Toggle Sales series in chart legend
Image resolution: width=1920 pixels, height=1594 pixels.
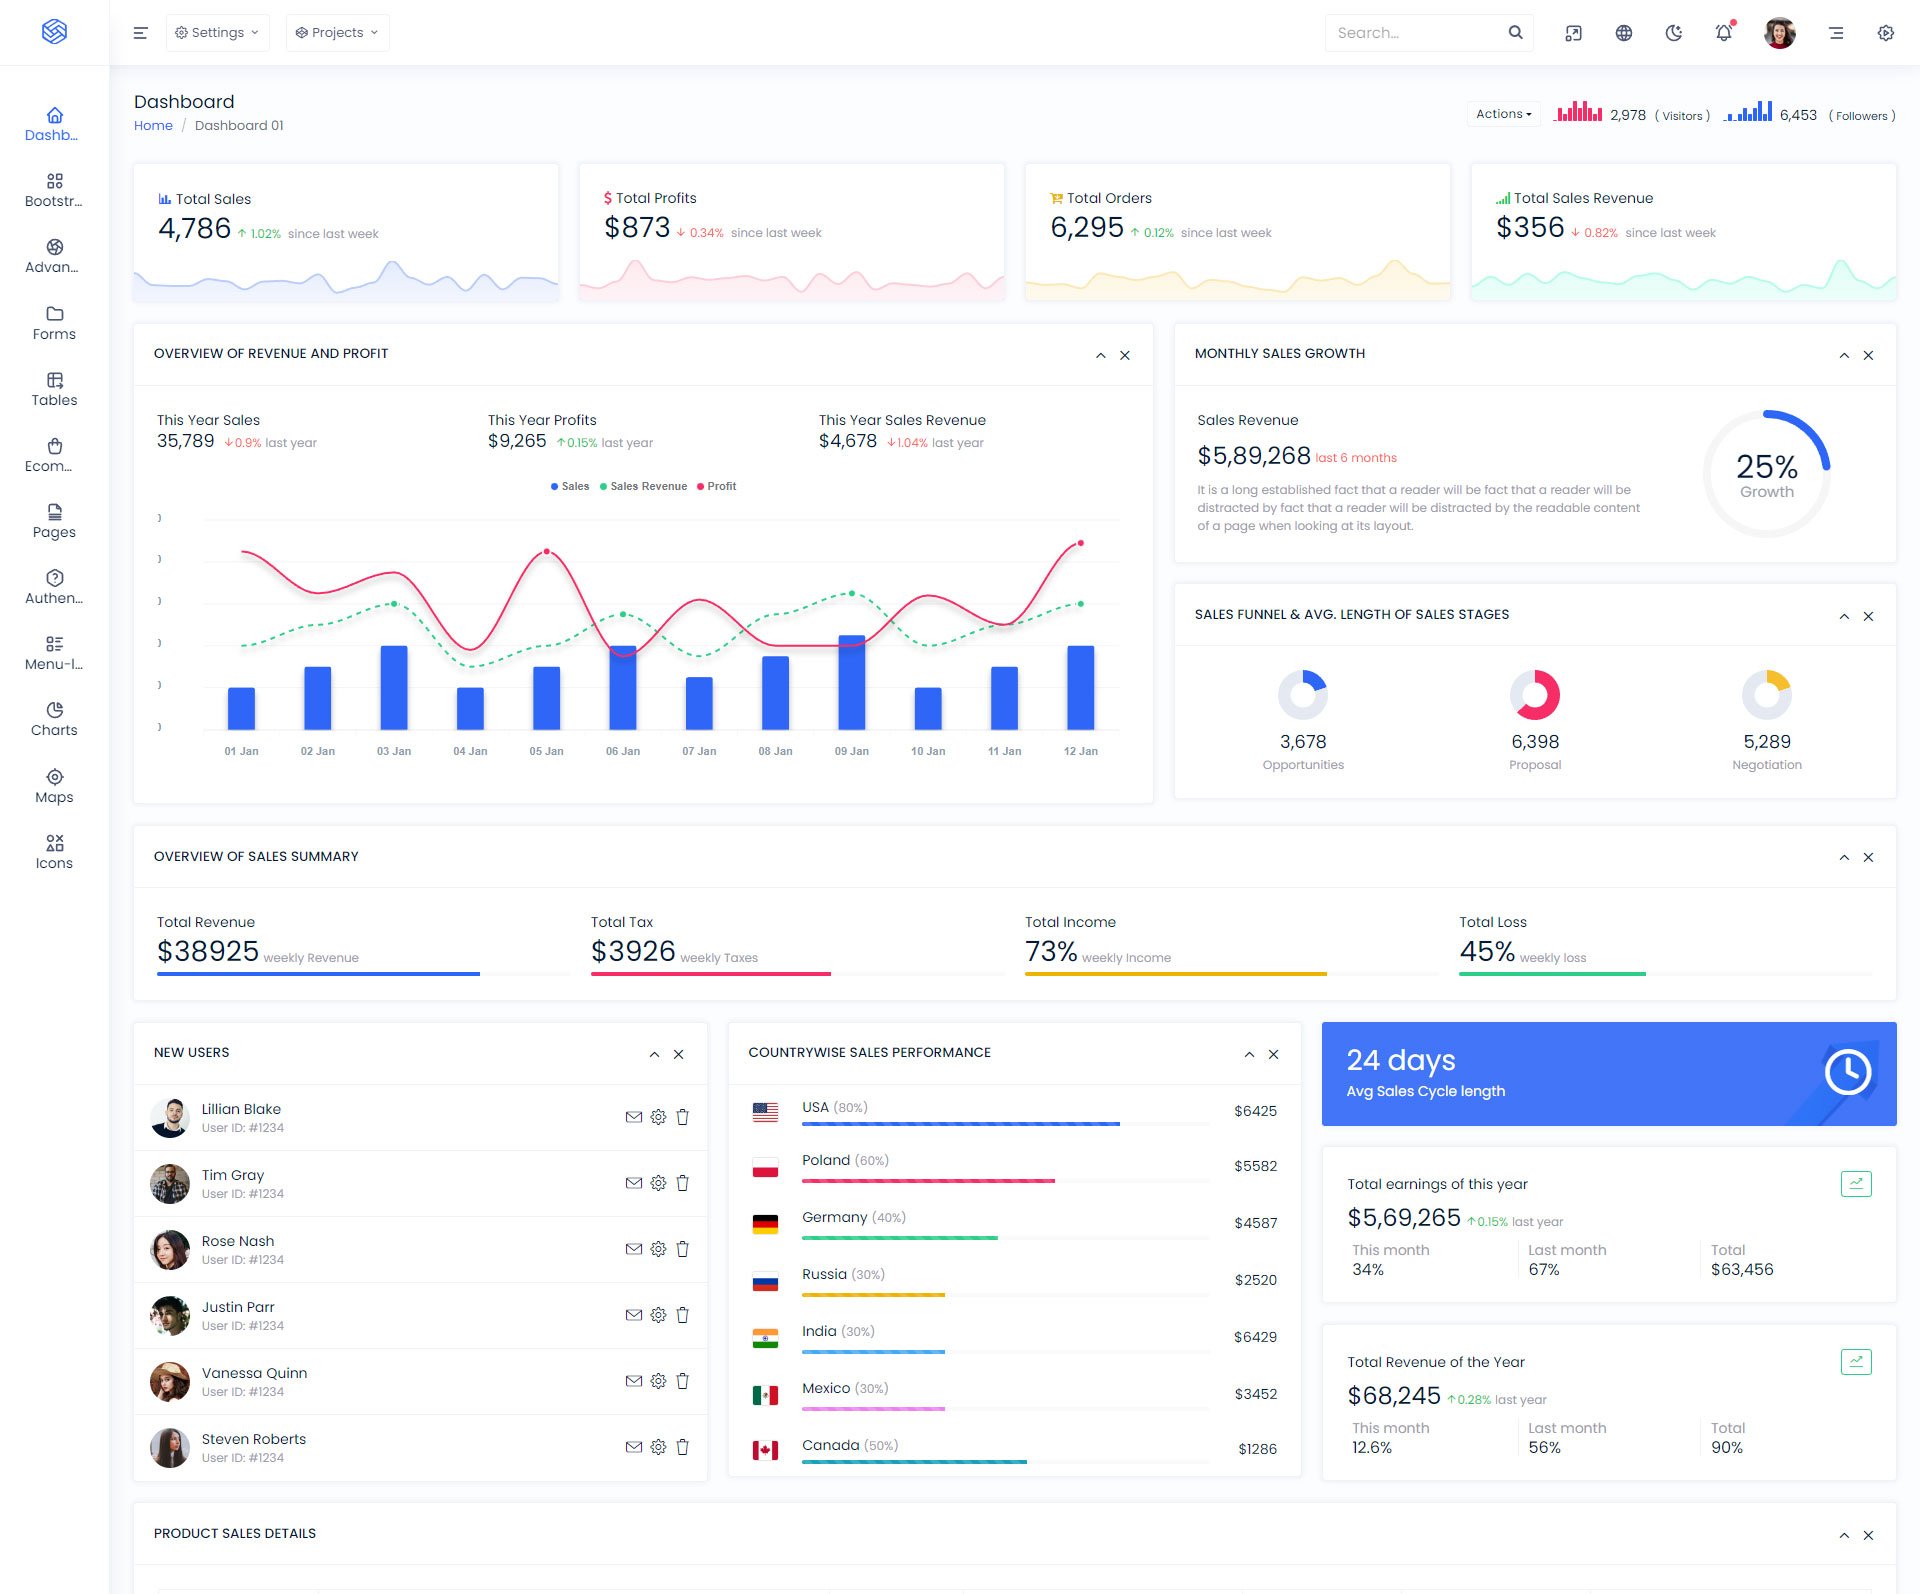[570, 487]
